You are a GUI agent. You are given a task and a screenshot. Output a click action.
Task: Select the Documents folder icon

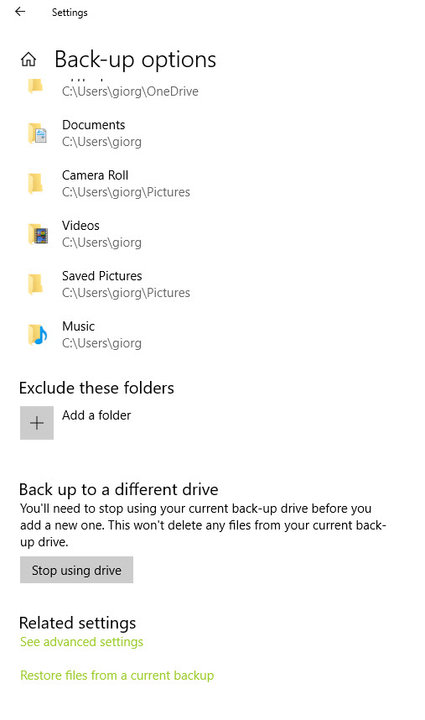click(x=37, y=133)
